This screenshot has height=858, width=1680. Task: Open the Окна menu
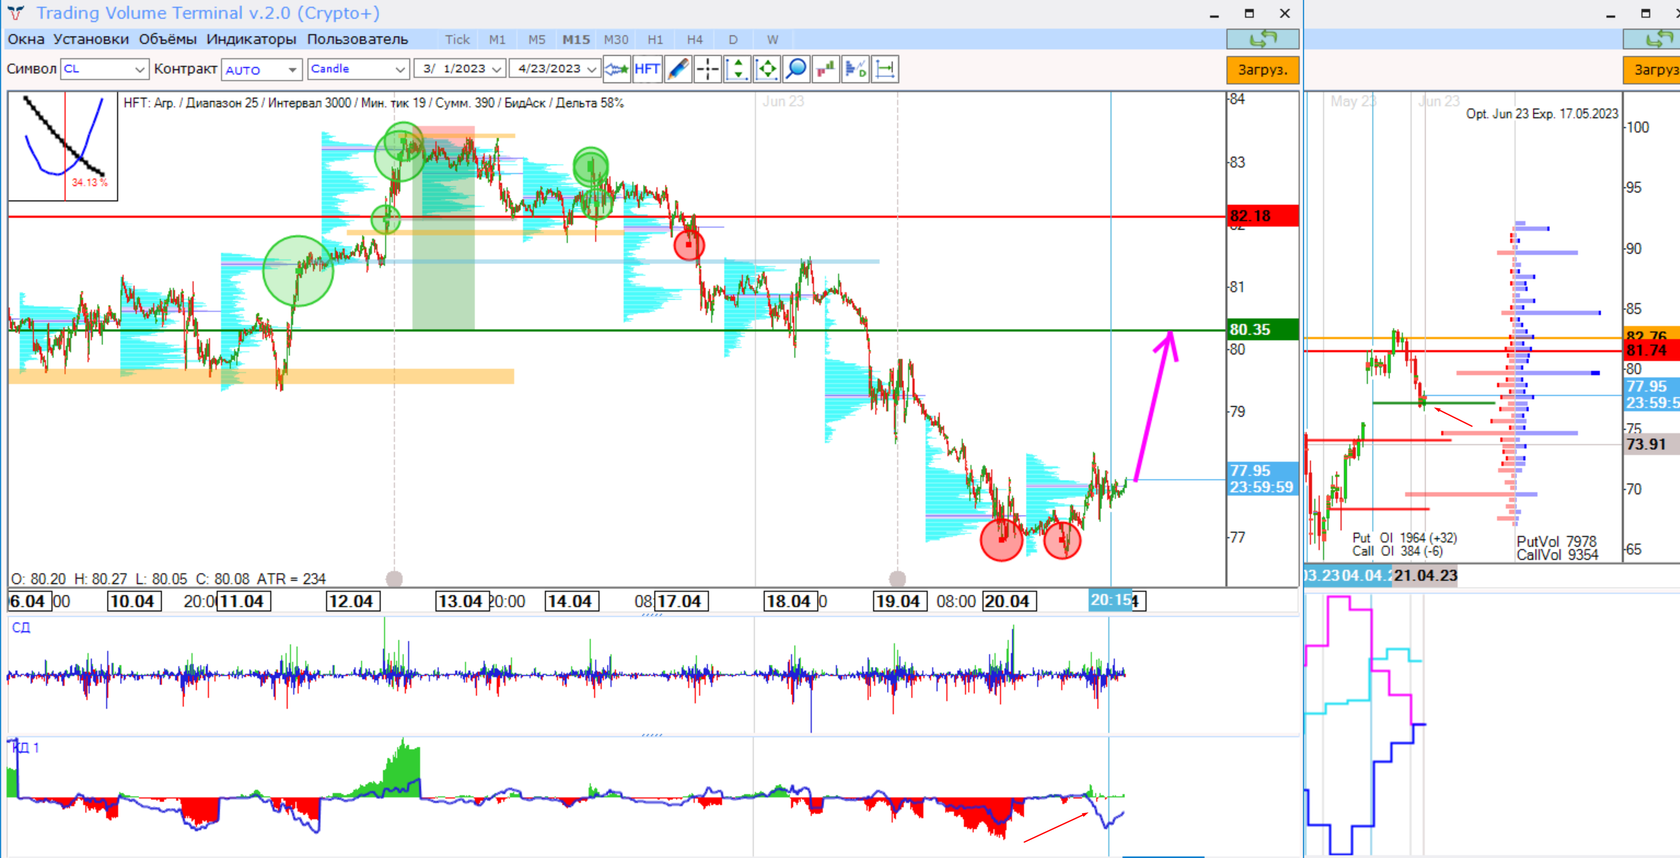(26, 39)
